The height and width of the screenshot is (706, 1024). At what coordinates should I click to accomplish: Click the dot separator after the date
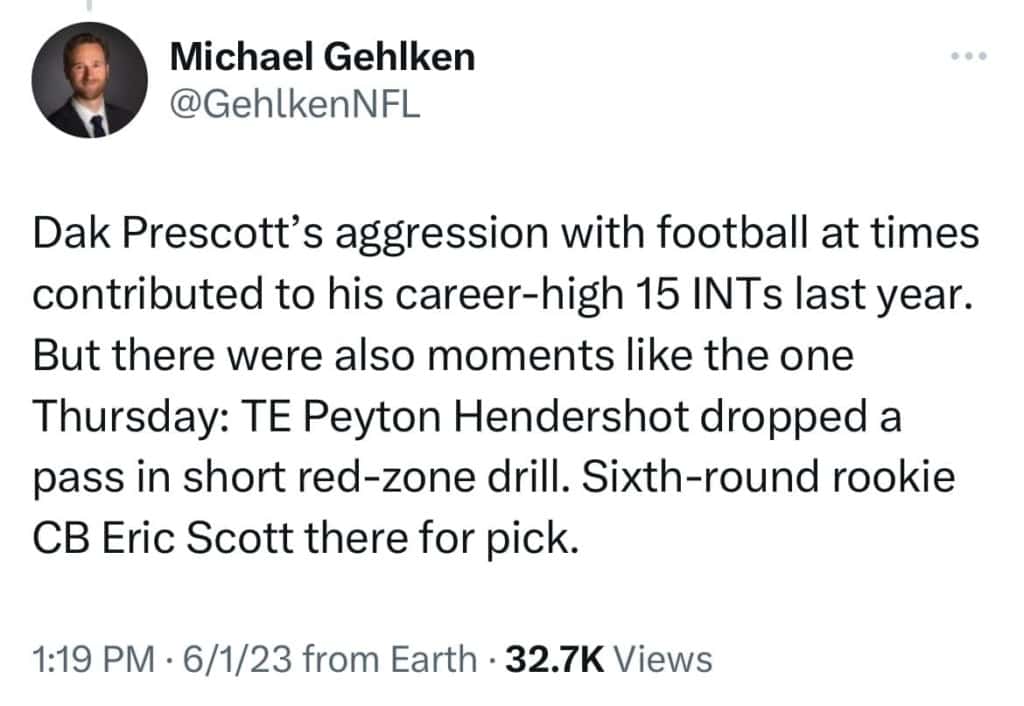tap(492, 659)
